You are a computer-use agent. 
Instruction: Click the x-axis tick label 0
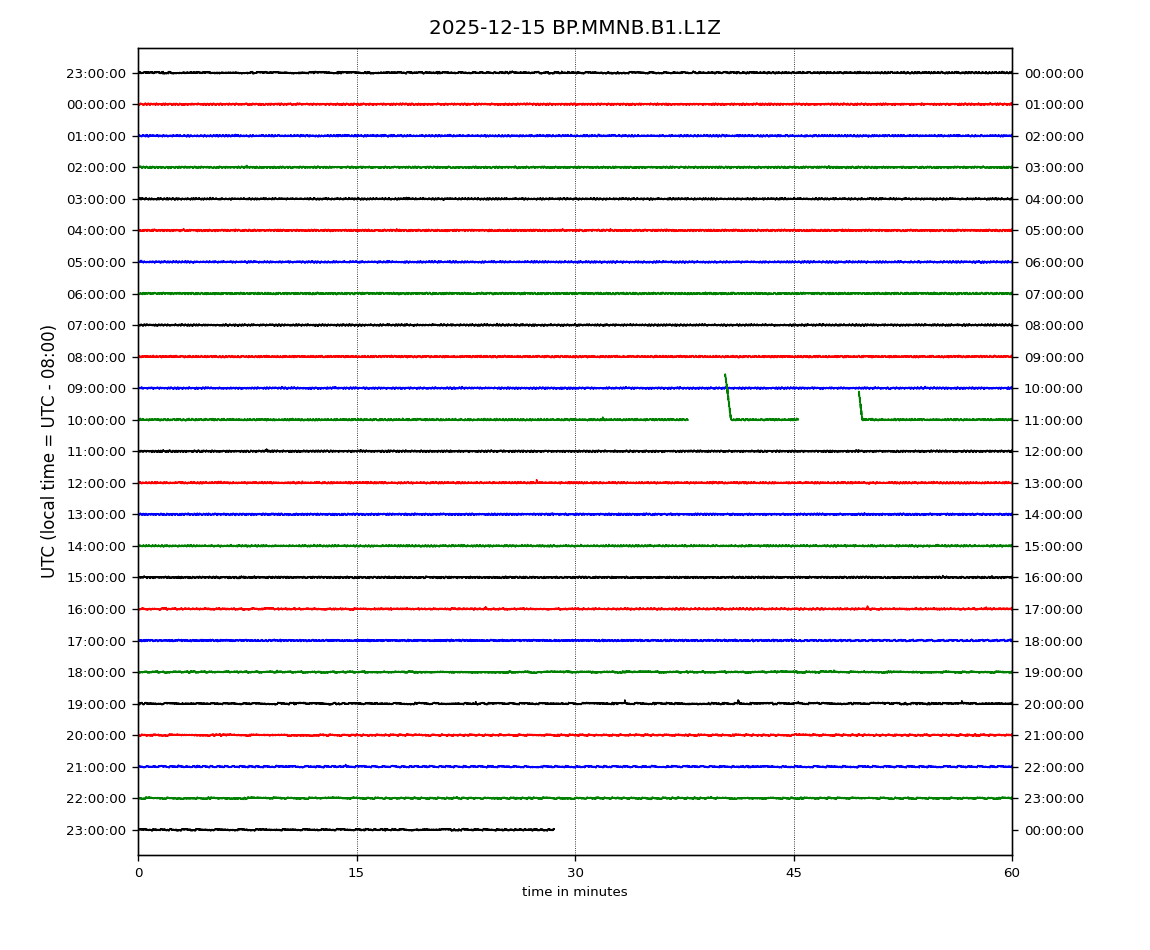[x=138, y=873]
